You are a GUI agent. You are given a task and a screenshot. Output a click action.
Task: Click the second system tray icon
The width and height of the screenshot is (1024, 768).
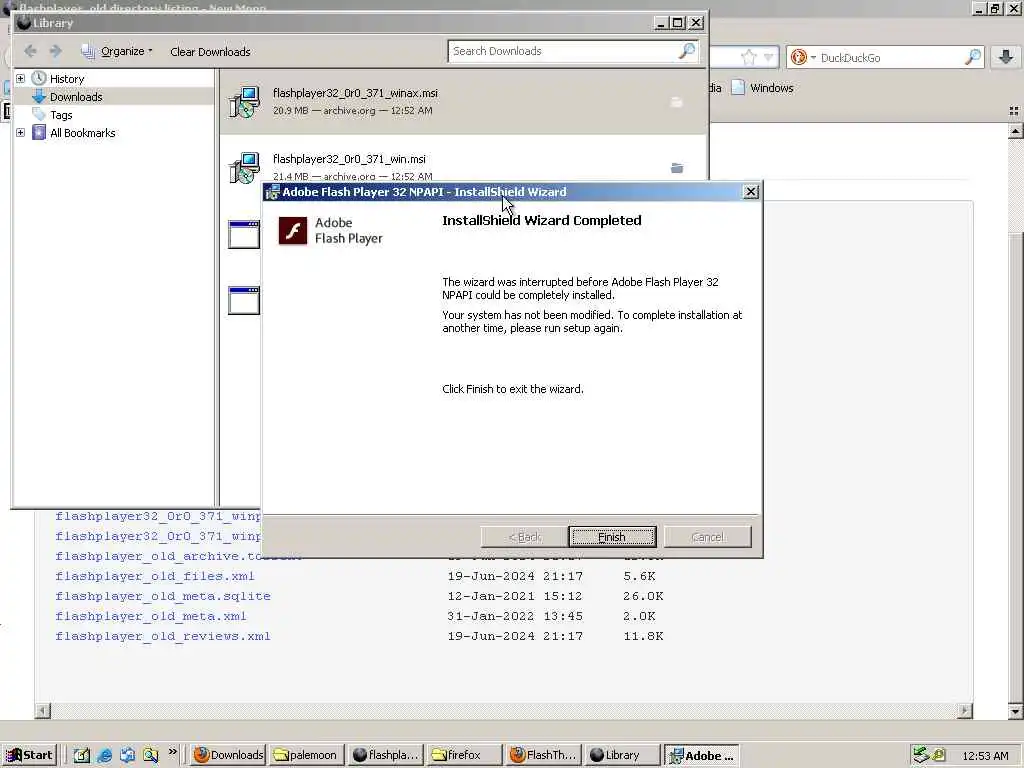tap(938, 755)
